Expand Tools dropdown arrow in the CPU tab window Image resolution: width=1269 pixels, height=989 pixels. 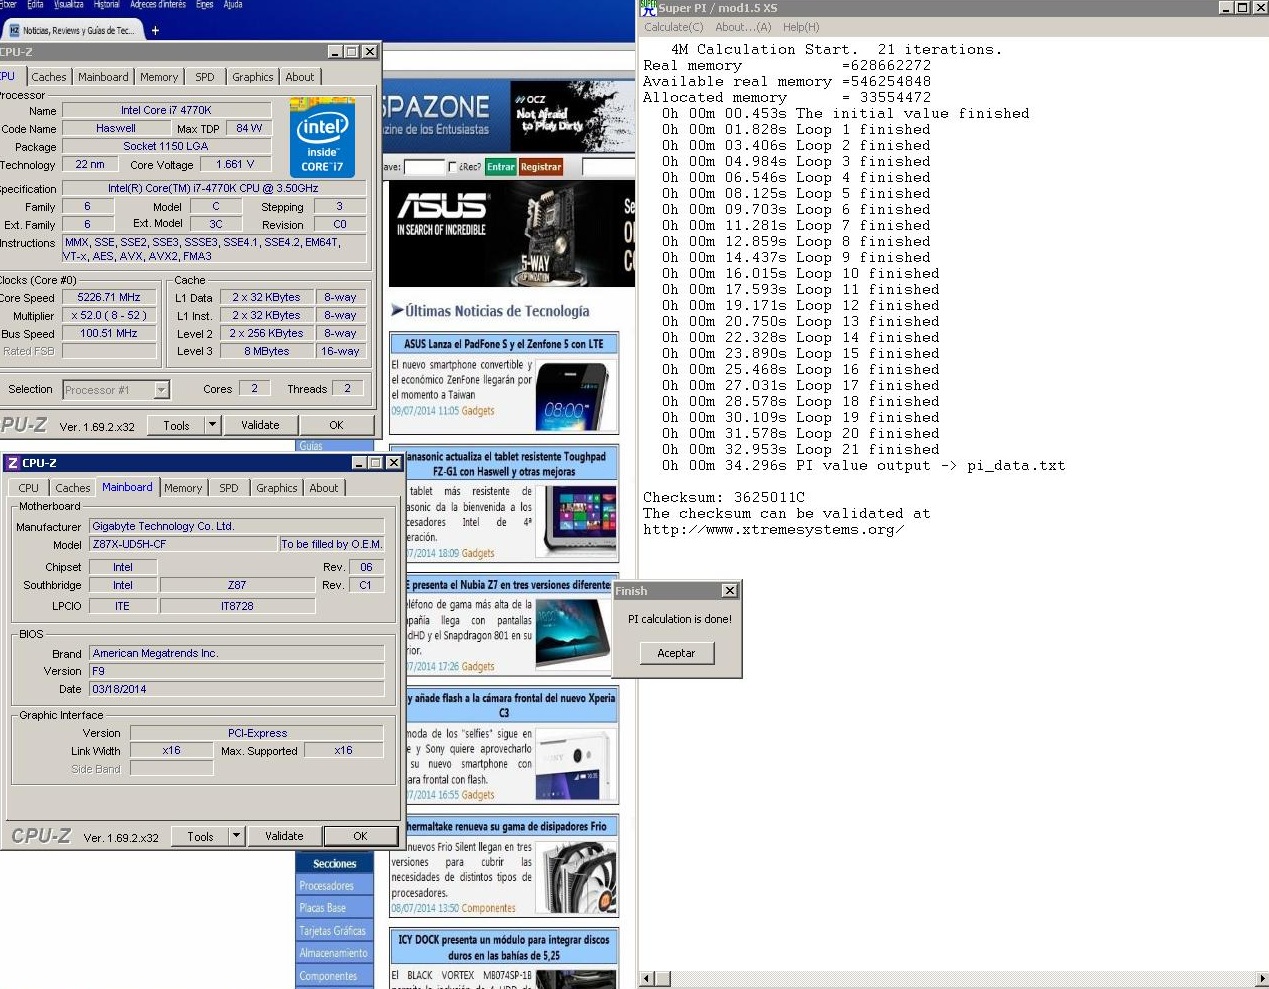(212, 425)
